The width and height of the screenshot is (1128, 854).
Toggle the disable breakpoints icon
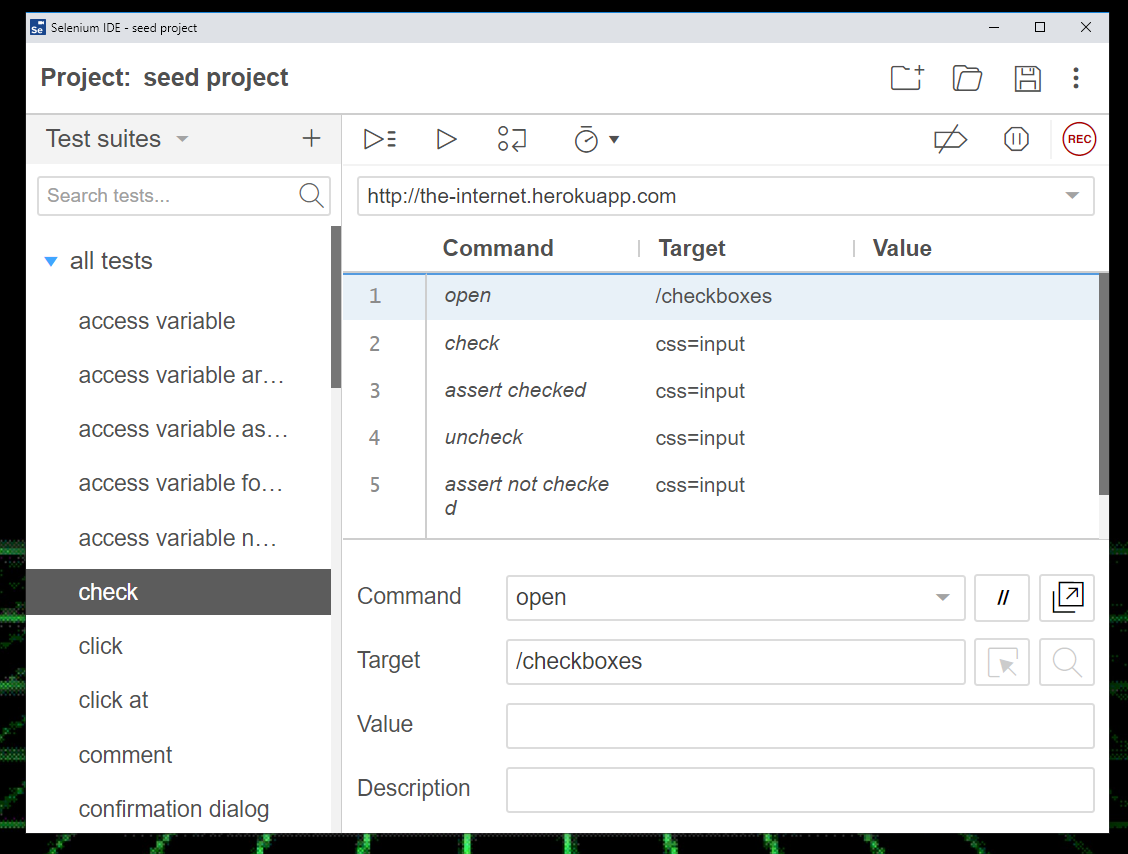tap(950, 139)
